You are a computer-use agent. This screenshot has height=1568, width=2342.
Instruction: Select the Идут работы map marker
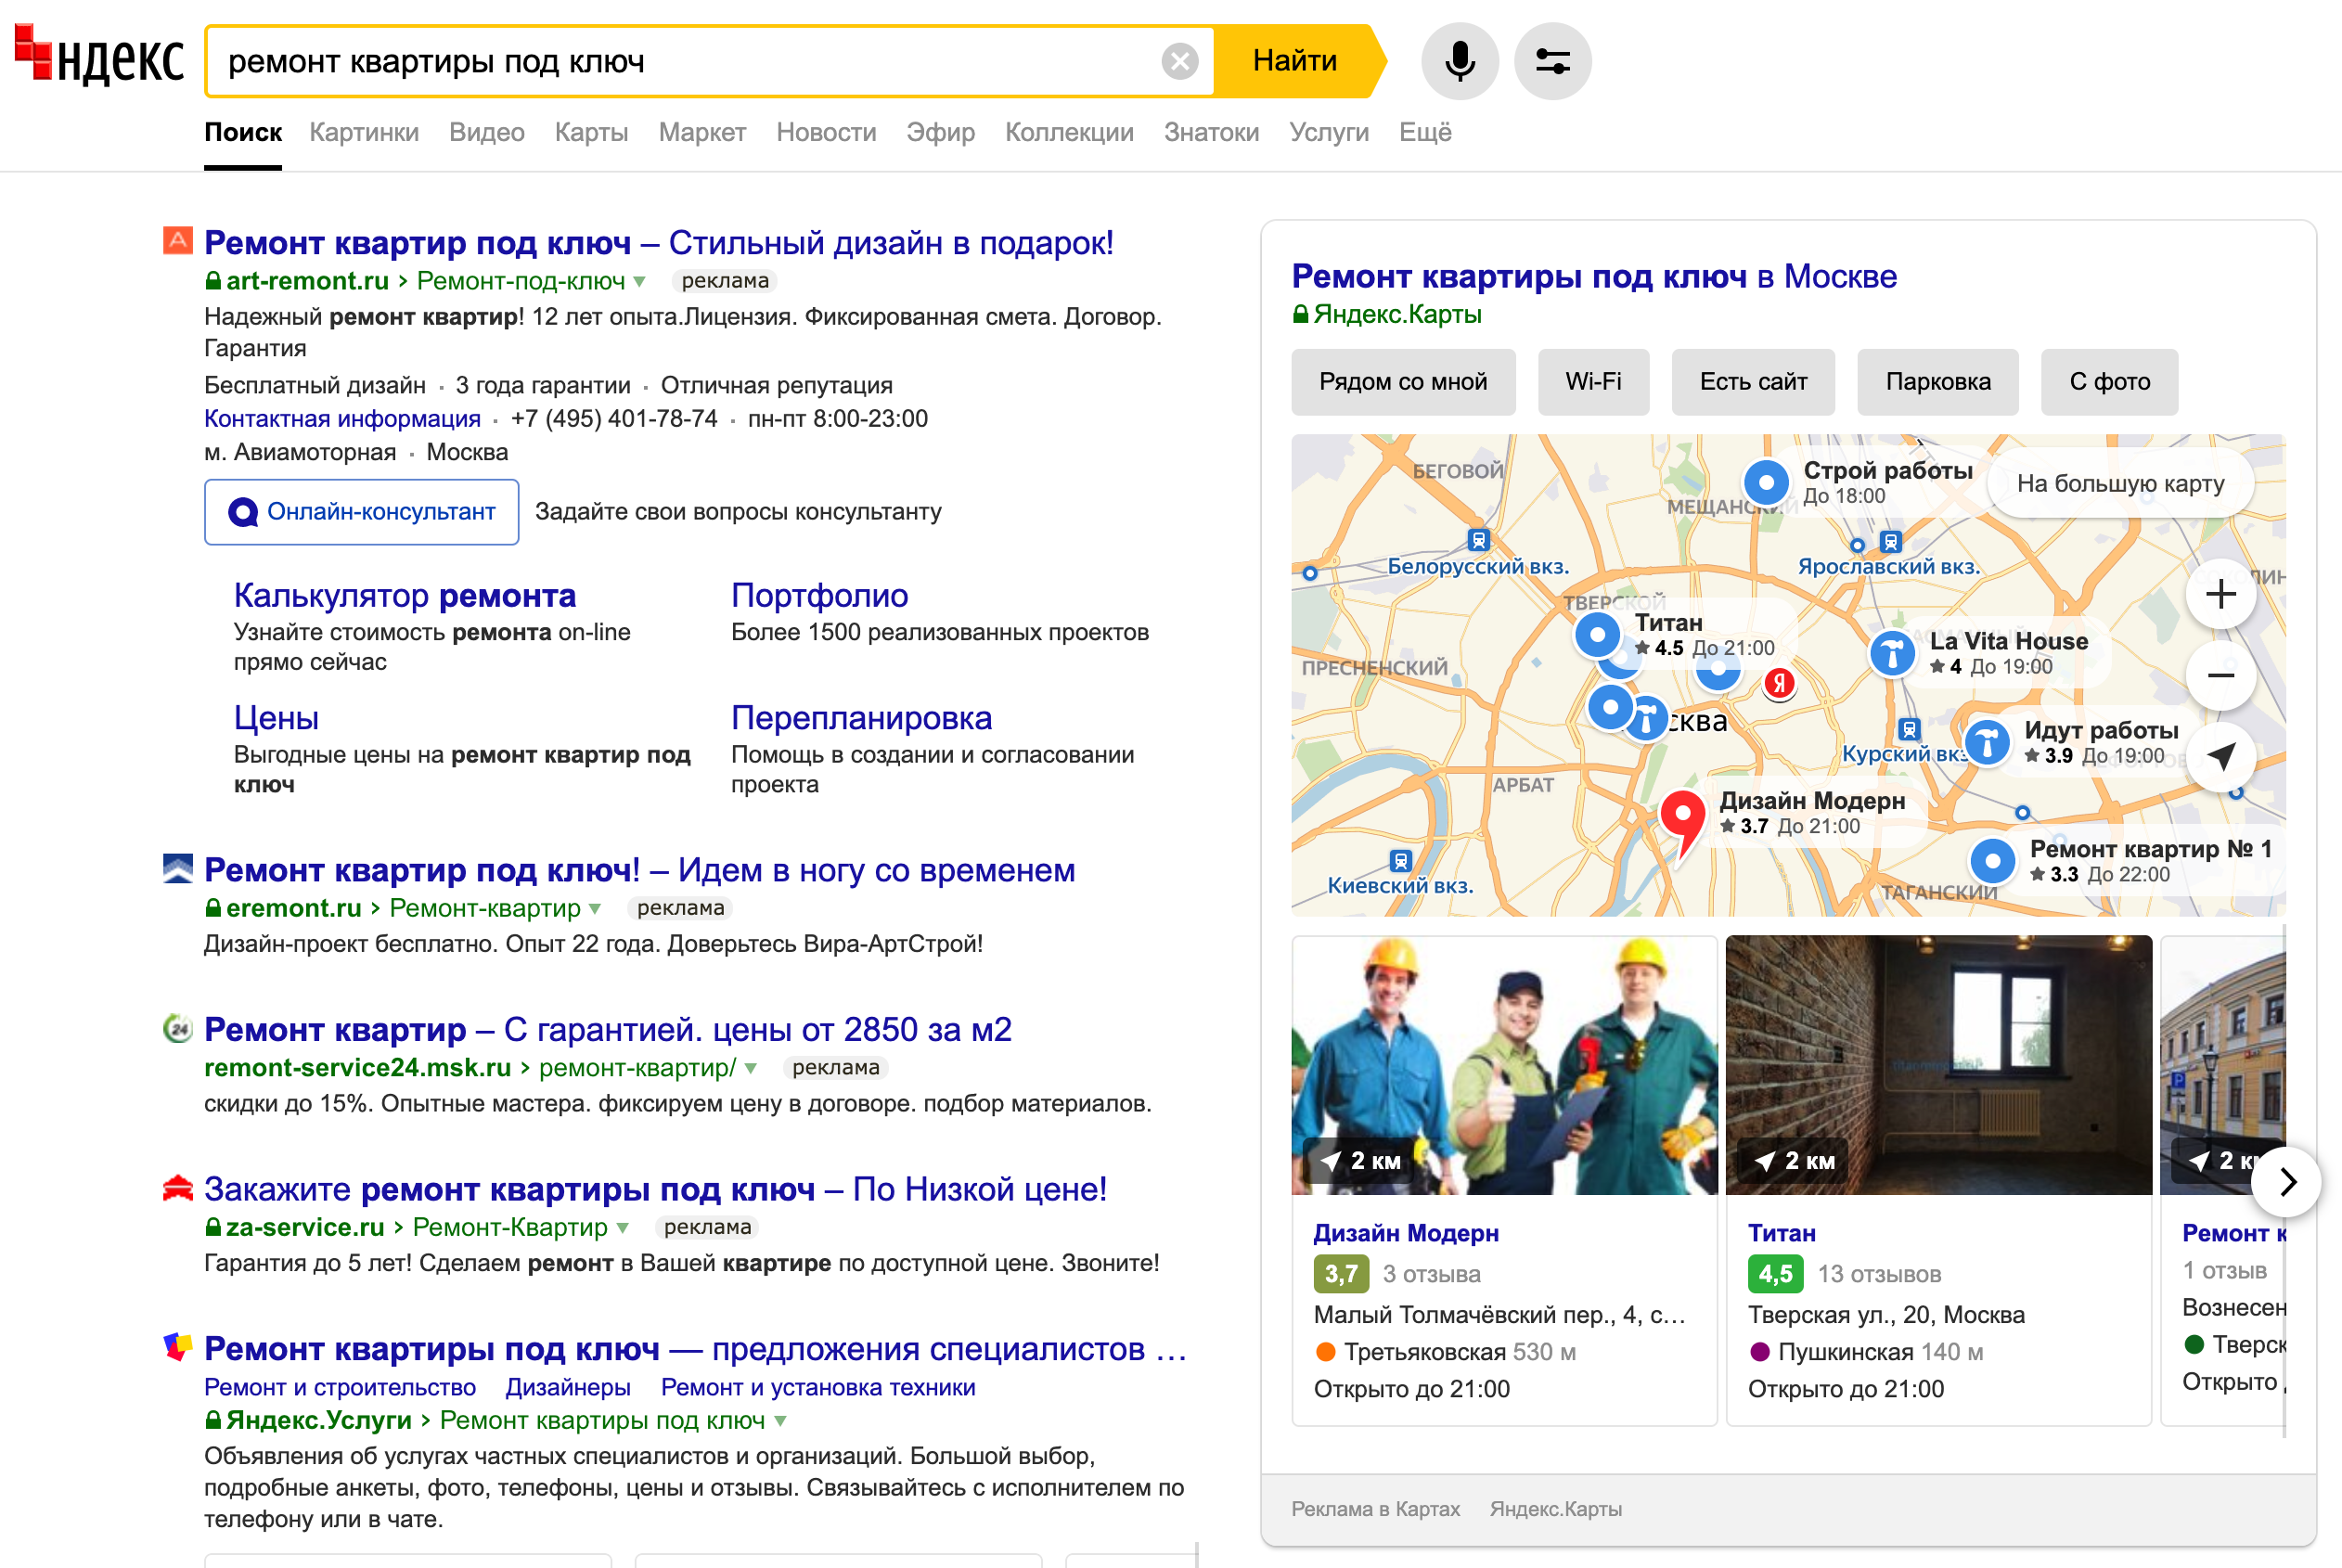(x=1987, y=743)
